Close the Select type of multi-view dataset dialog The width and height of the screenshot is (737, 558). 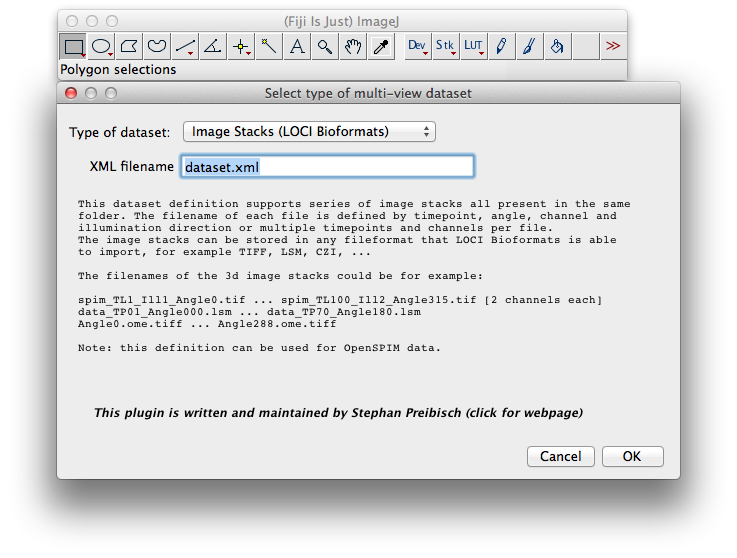[x=71, y=93]
